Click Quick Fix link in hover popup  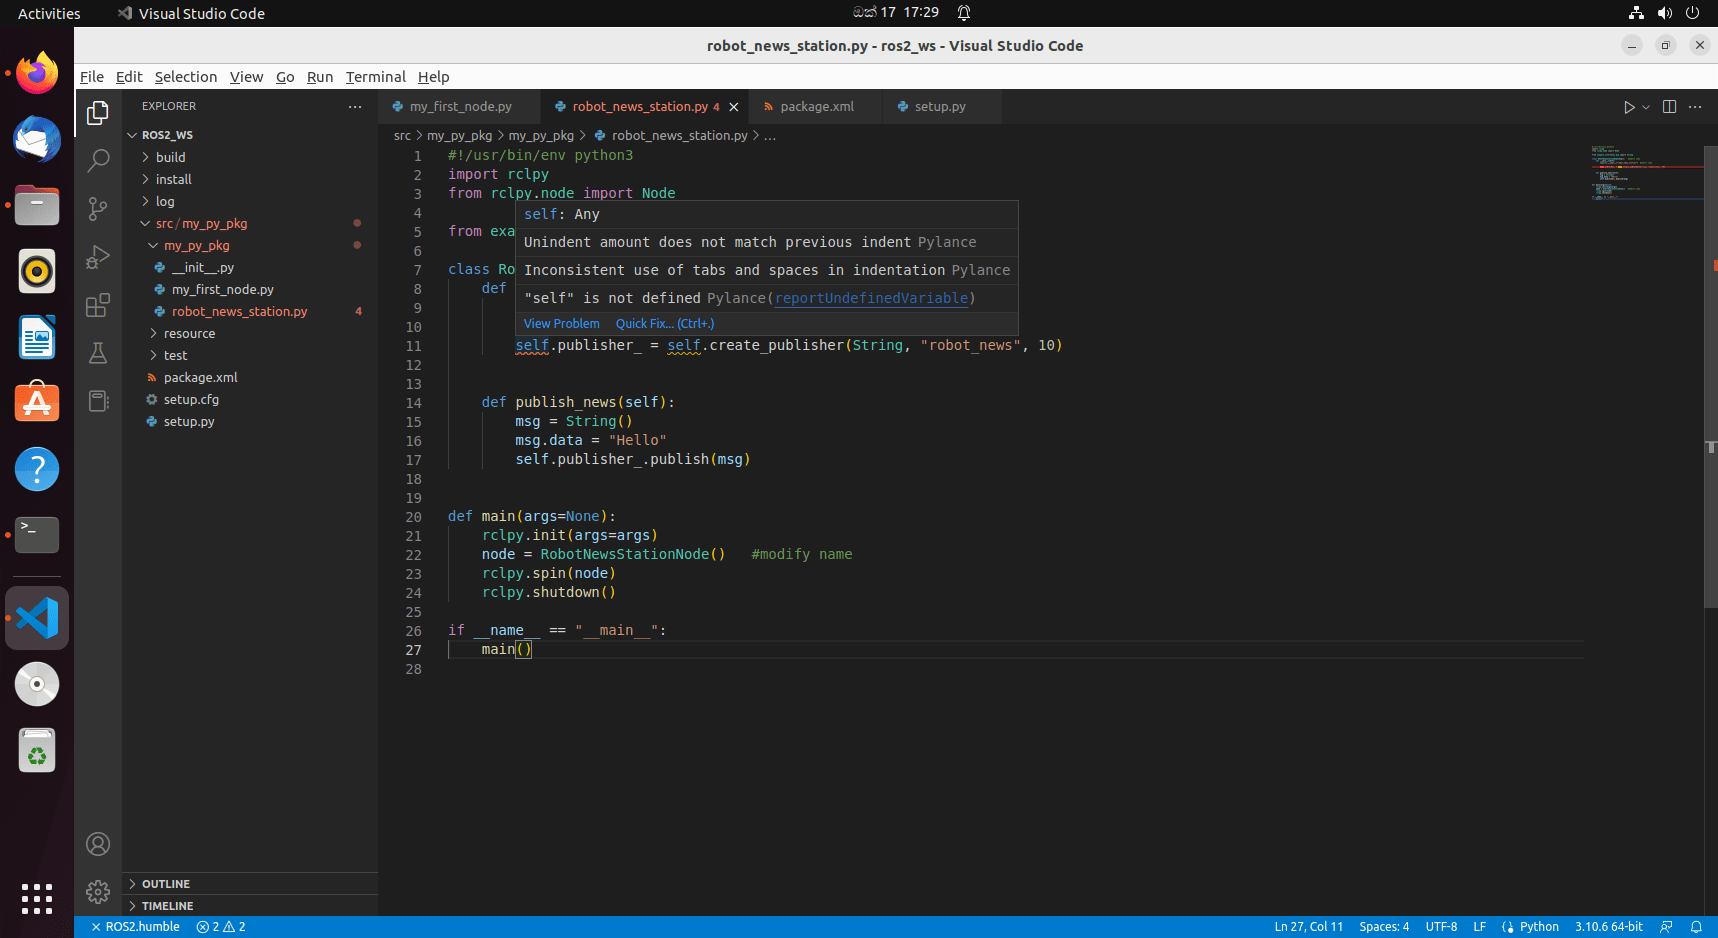[665, 324]
